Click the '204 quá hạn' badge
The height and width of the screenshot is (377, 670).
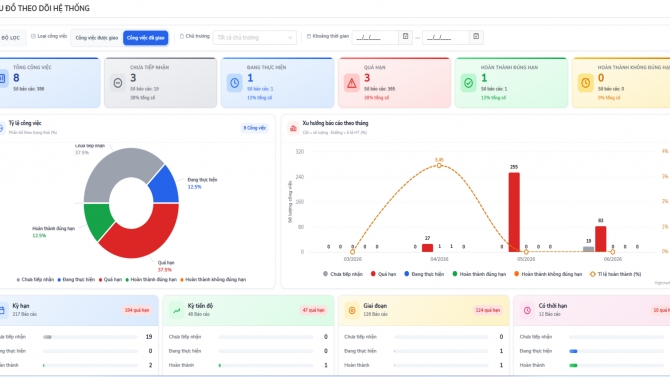pyautogui.click(x=137, y=310)
